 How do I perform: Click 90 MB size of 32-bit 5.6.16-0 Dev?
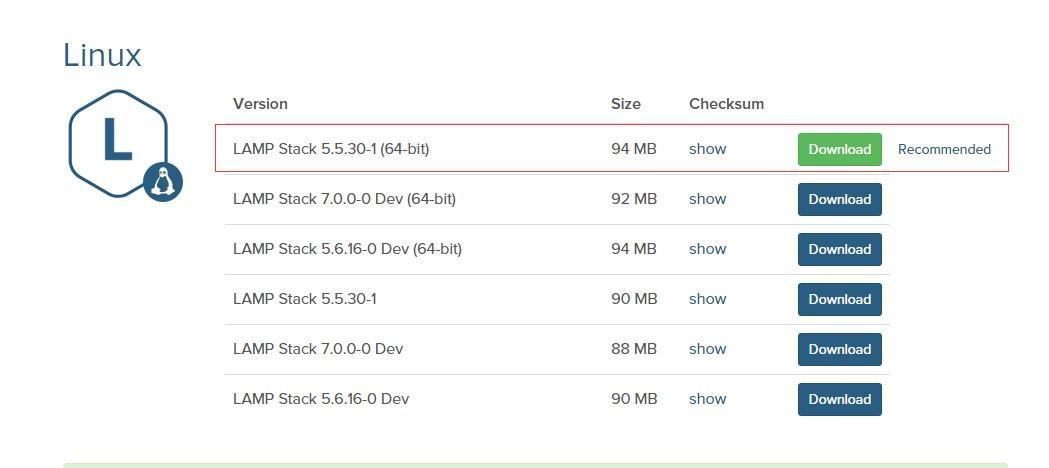(634, 399)
